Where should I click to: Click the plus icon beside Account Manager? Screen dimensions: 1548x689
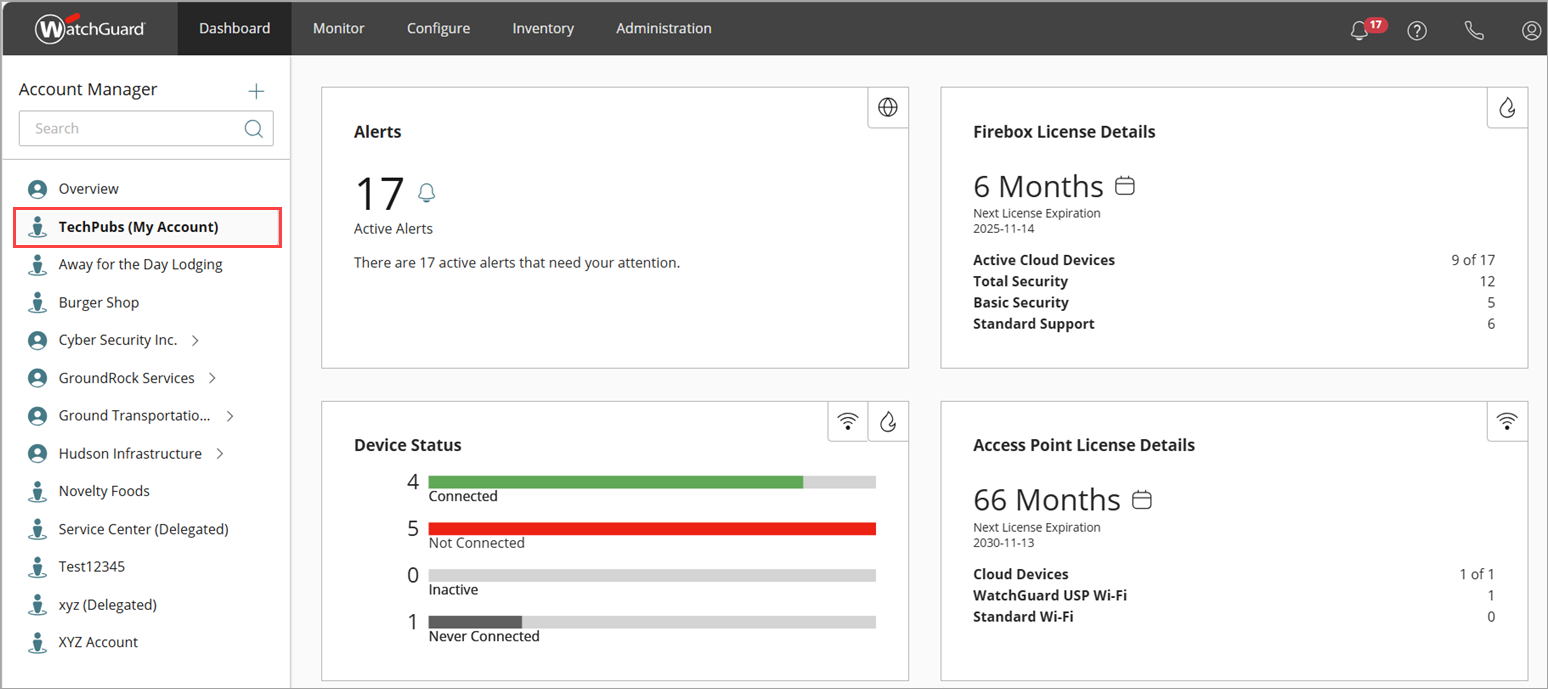(256, 90)
